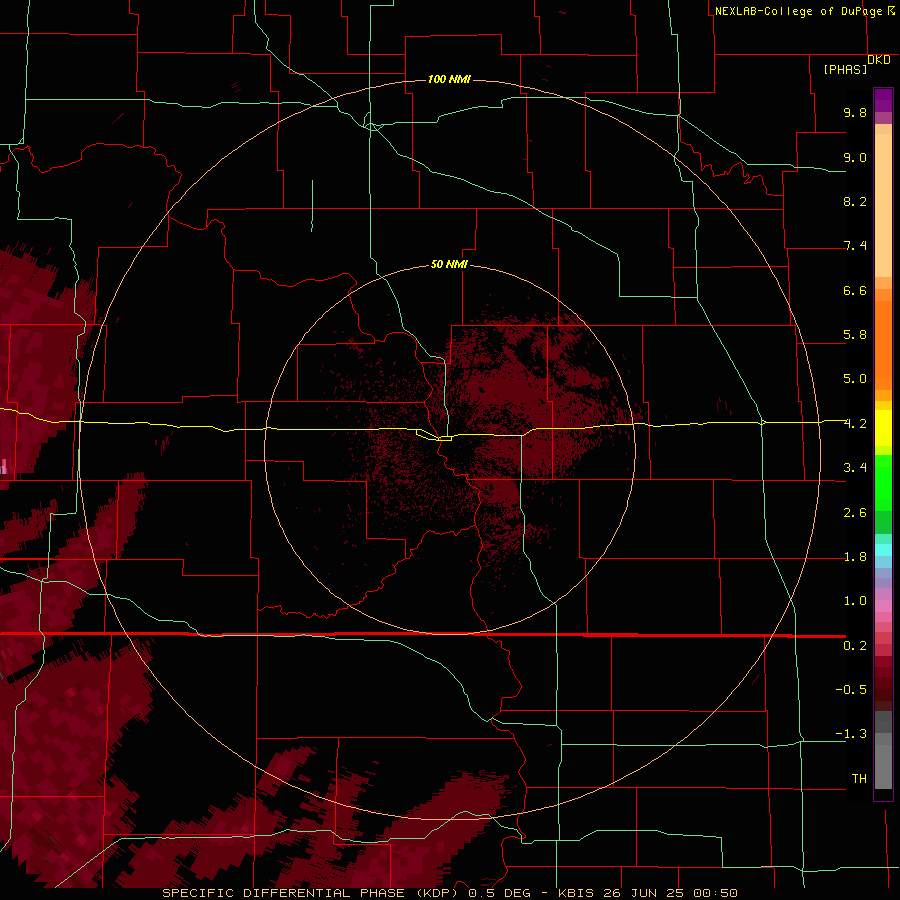Click the large peach segment of the color bar
Viewport: 900px width, 900px height.
point(883,205)
